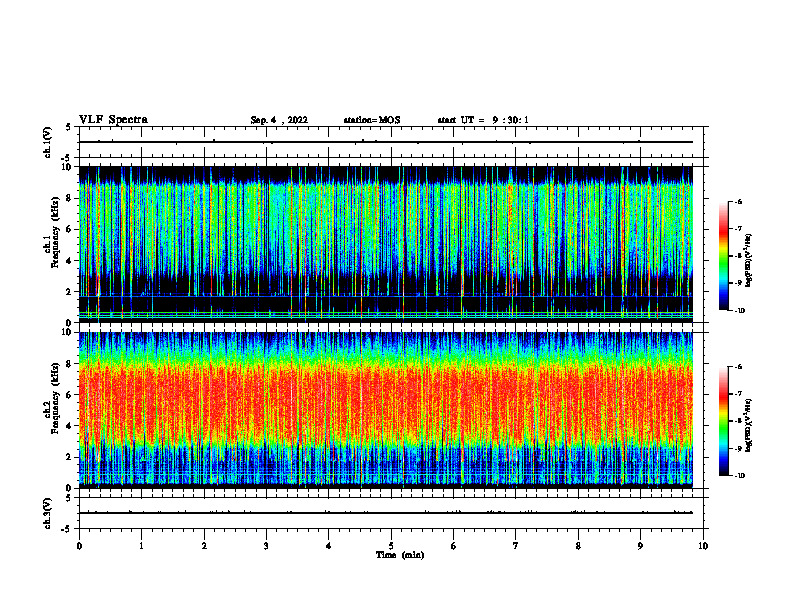
Task: Click the ch.1 spectrogram color scale bar
Action: [723, 256]
